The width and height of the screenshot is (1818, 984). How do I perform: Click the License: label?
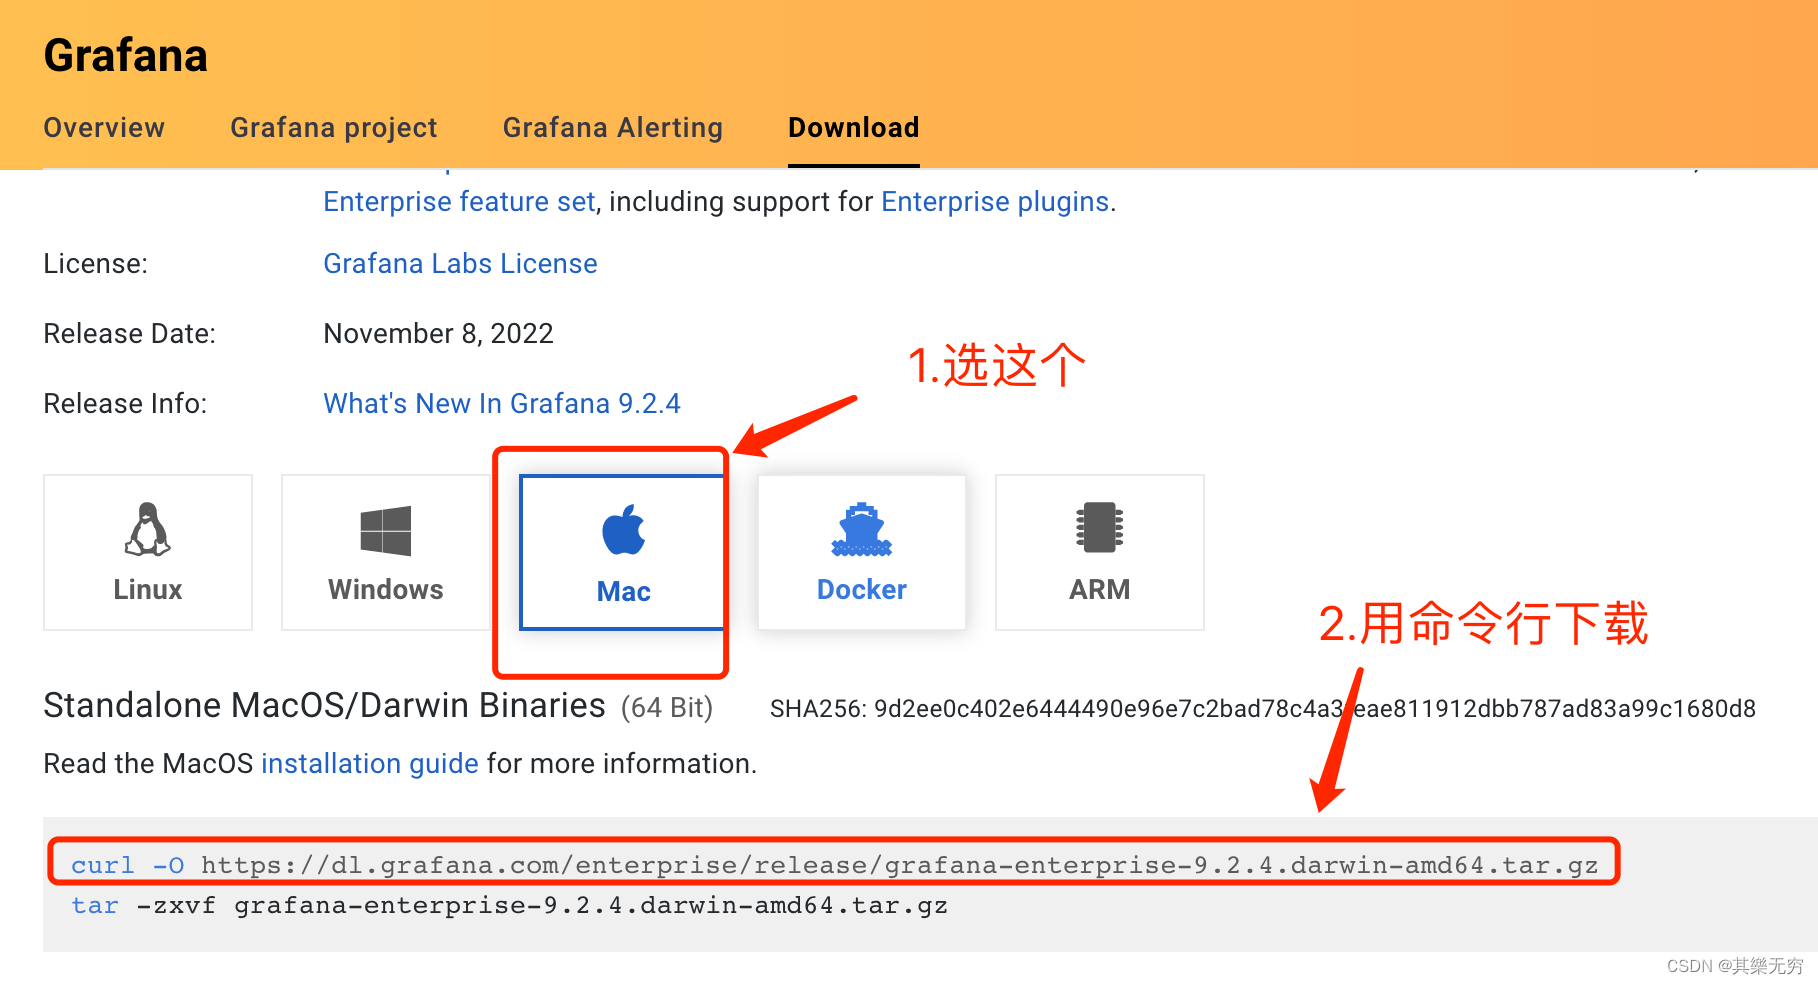[96, 264]
